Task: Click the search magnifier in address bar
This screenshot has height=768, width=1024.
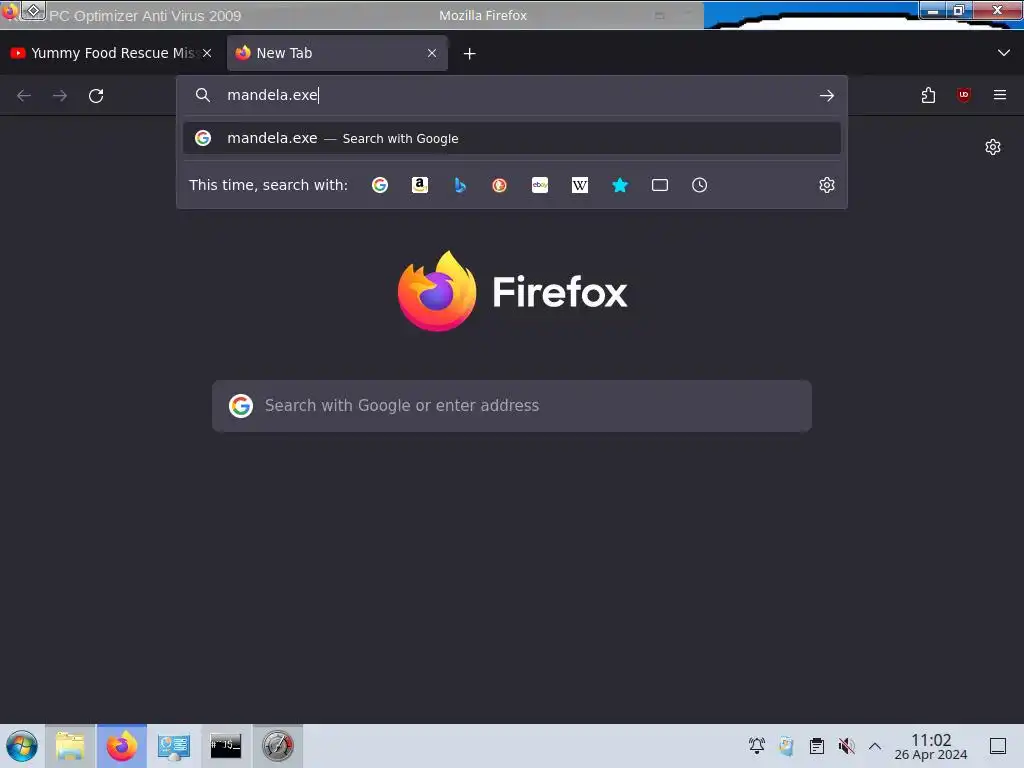Action: (x=203, y=95)
